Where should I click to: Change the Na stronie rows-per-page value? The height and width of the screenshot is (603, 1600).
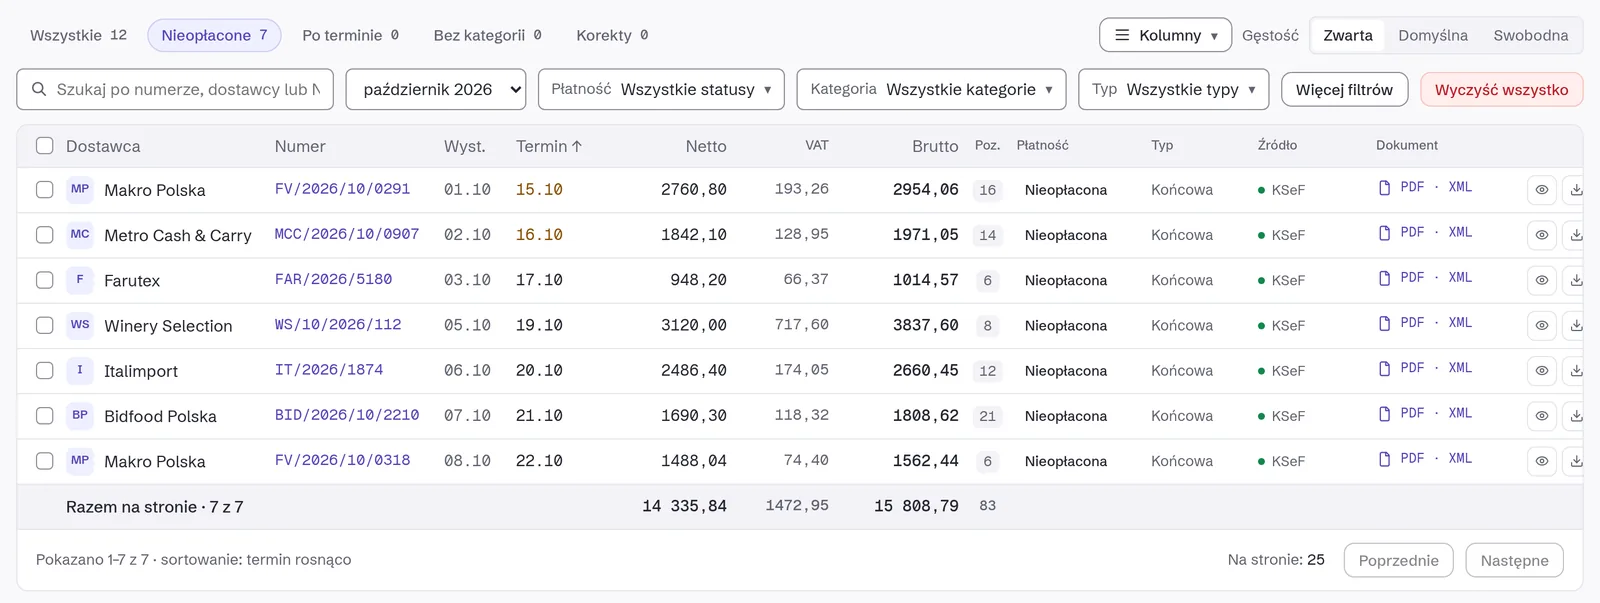pos(1315,560)
